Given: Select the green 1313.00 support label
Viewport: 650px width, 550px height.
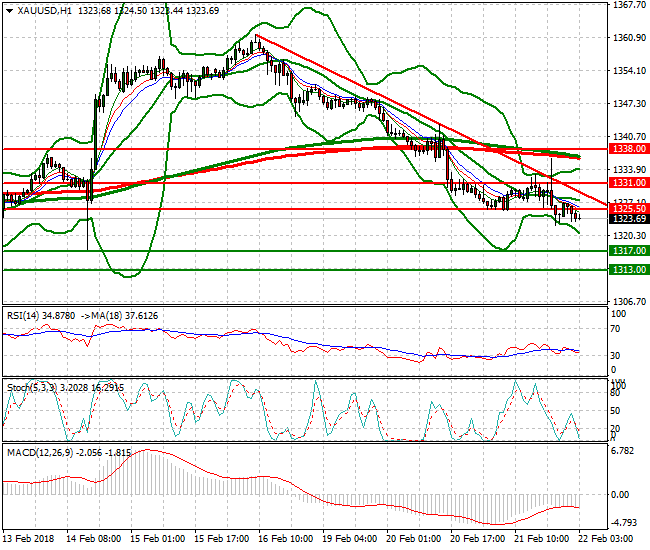Looking at the screenshot, I should [x=629, y=270].
